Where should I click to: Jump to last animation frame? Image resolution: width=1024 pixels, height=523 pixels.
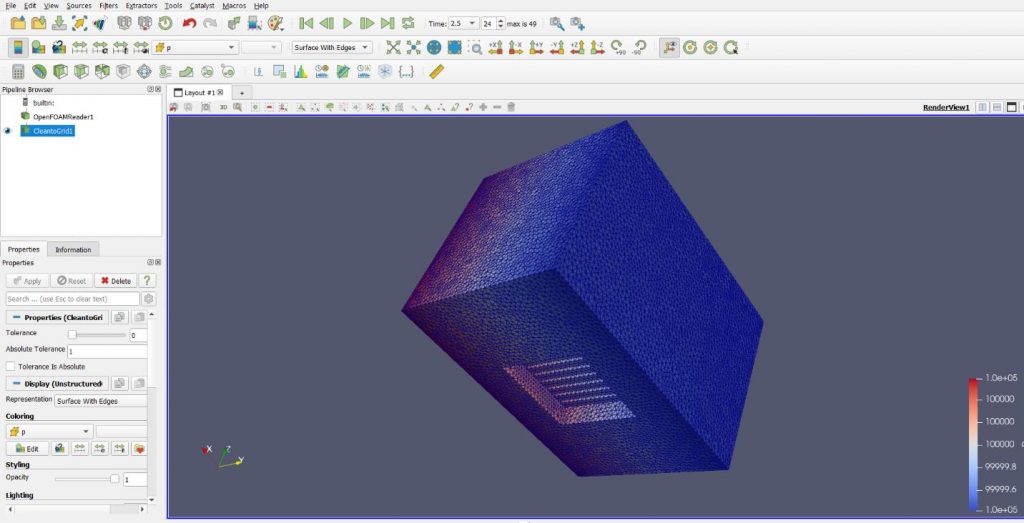click(387, 23)
